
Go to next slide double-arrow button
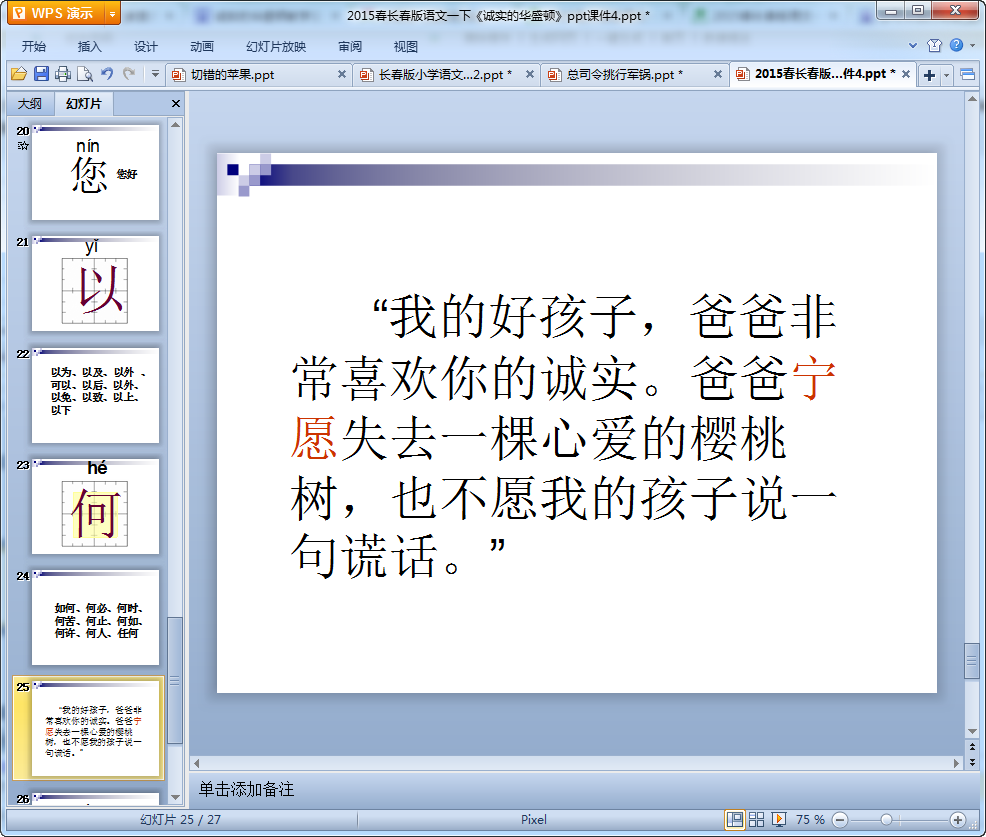972,762
